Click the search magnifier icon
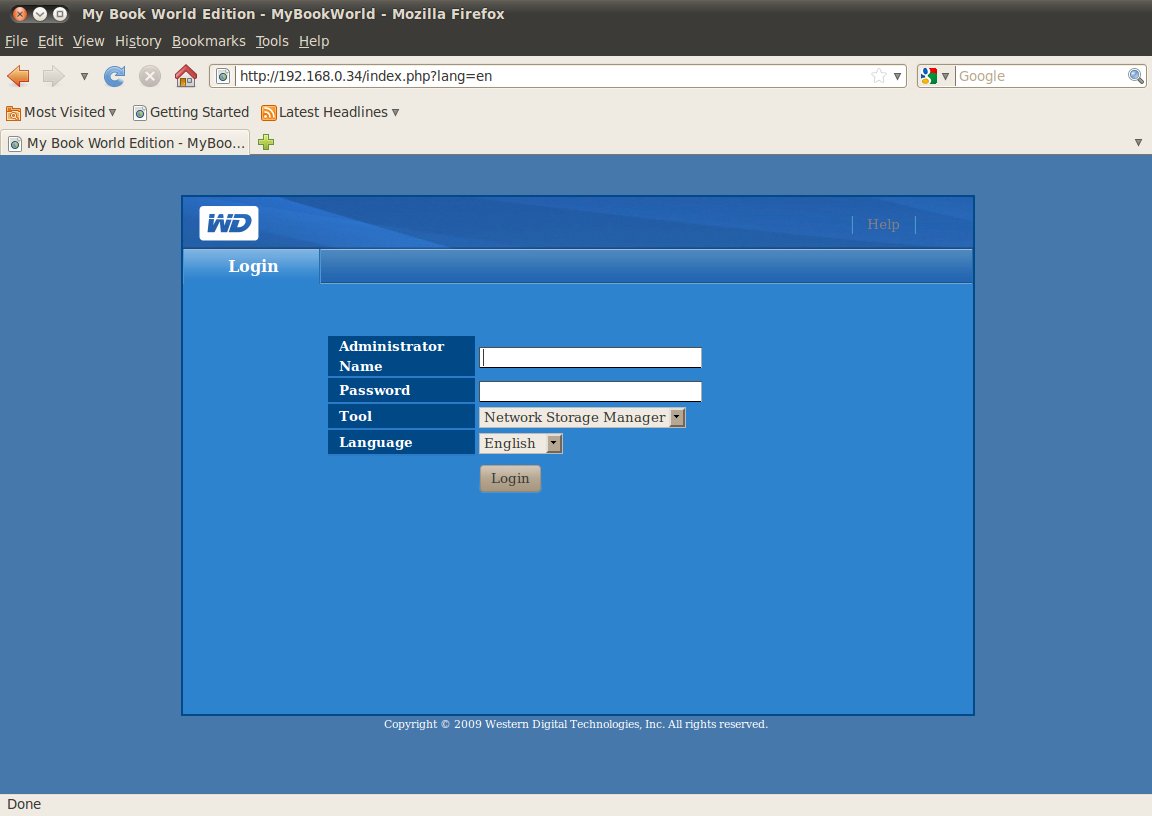 (1135, 76)
